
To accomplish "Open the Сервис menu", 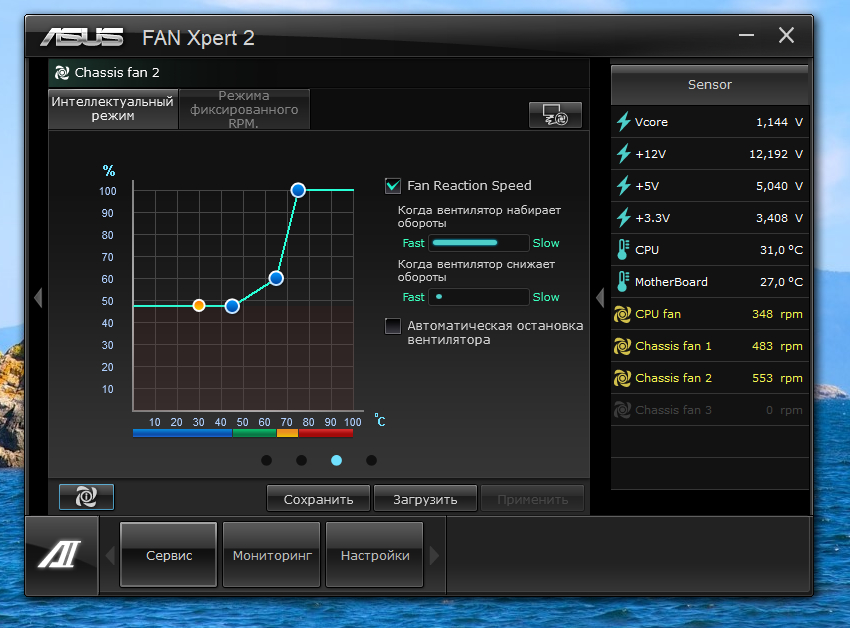I will [169, 555].
